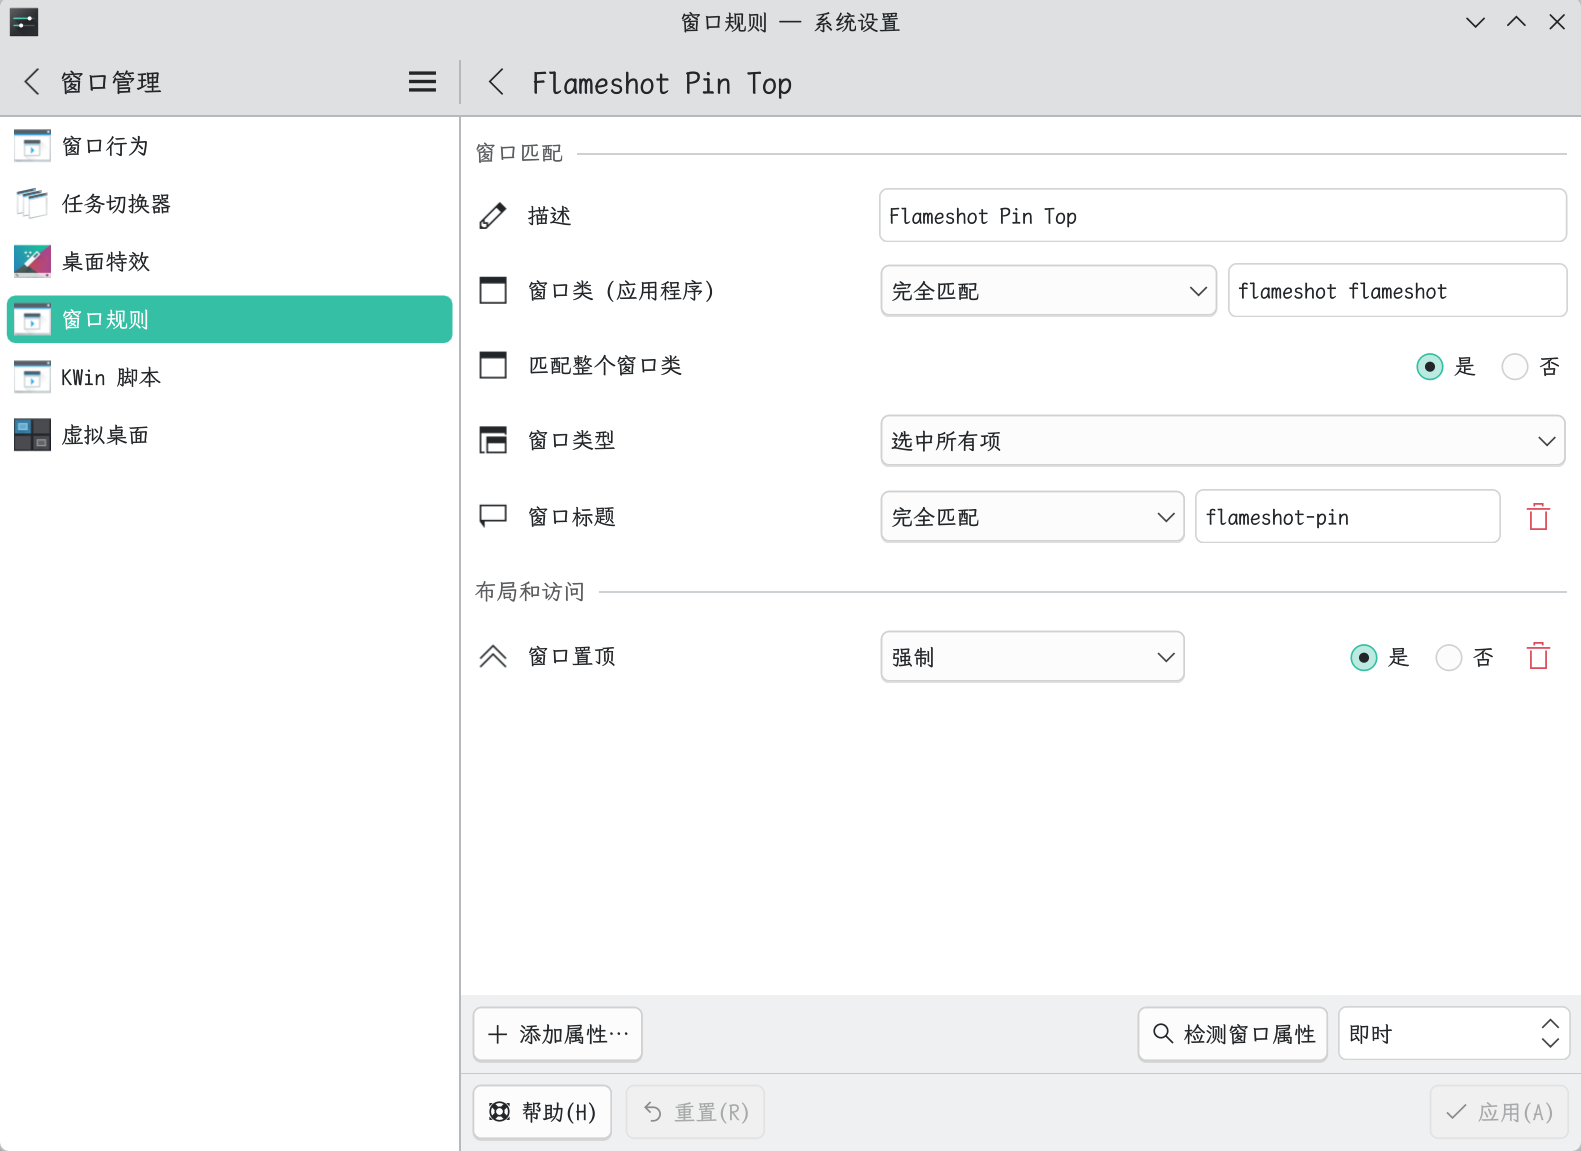The width and height of the screenshot is (1581, 1151).
Task: Select 否 for 匹配整个窗口类
Action: (x=1515, y=367)
